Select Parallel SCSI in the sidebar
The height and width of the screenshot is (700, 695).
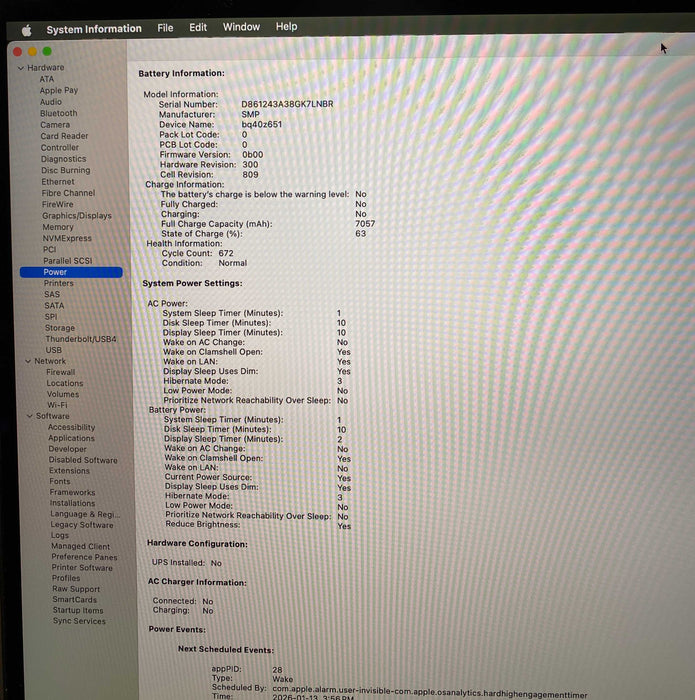click(67, 261)
